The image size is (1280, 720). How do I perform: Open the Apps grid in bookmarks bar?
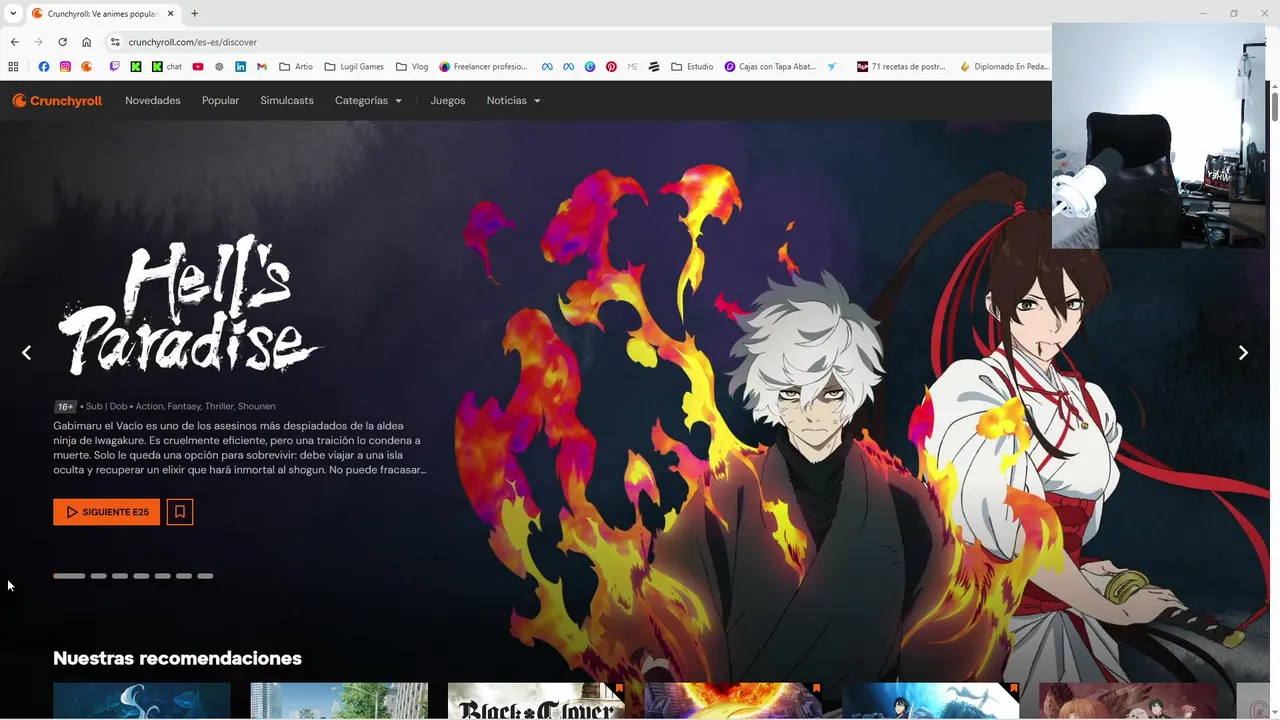tap(13, 67)
